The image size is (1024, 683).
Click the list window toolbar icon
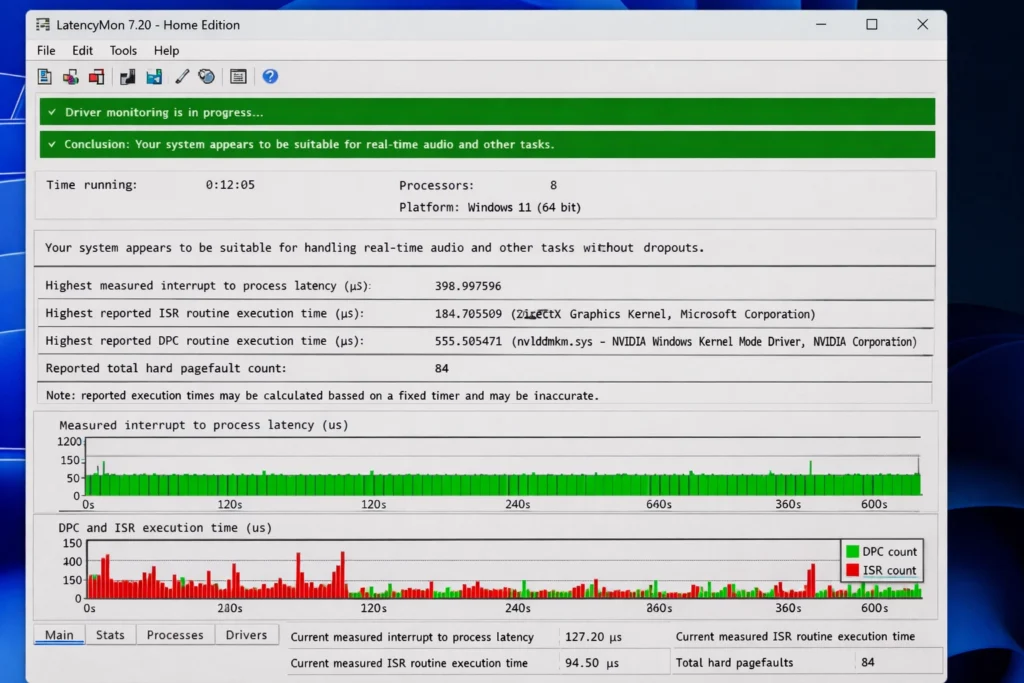pos(238,77)
